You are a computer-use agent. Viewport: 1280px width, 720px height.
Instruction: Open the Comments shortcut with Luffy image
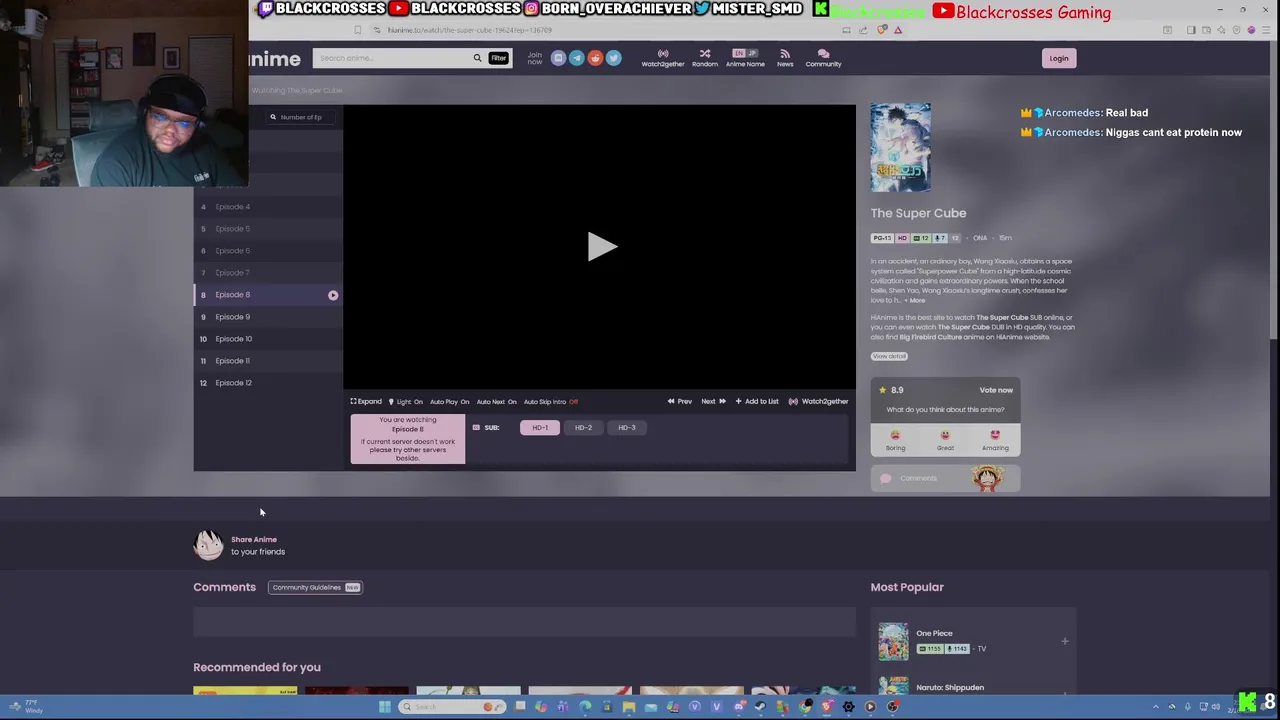point(945,478)
